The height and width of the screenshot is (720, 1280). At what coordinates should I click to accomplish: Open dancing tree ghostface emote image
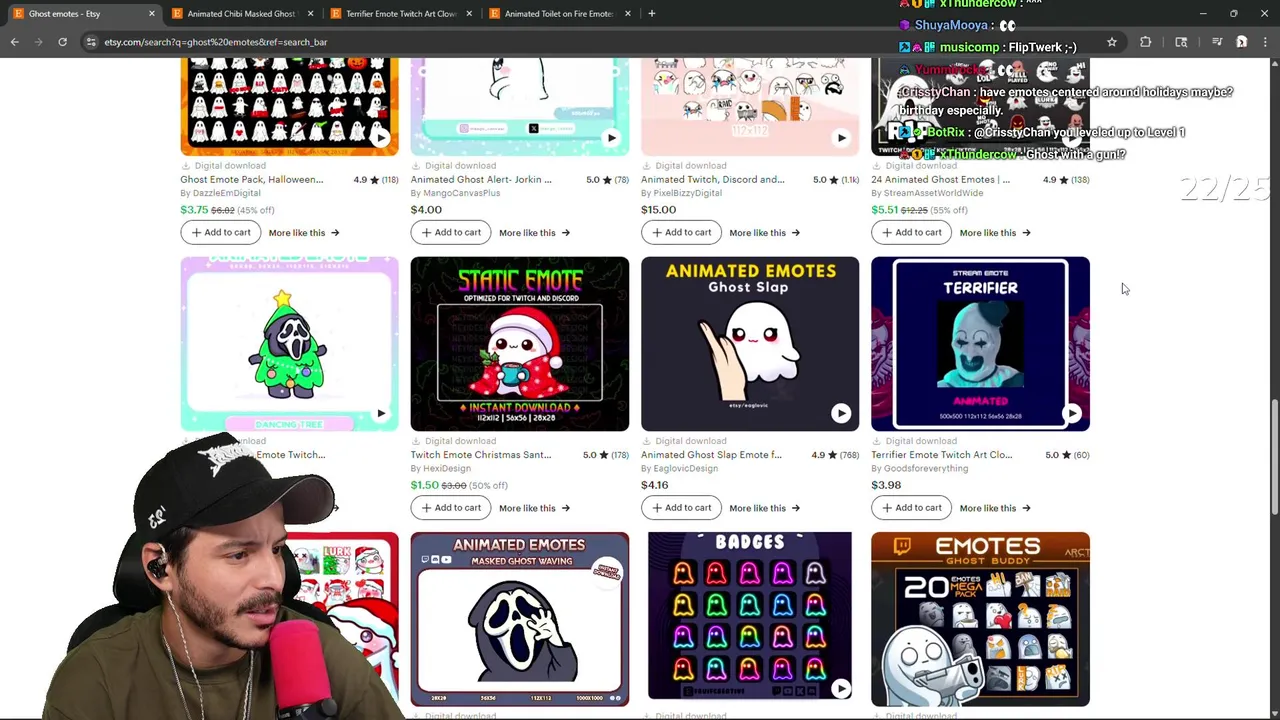click(x=289, y=344)
